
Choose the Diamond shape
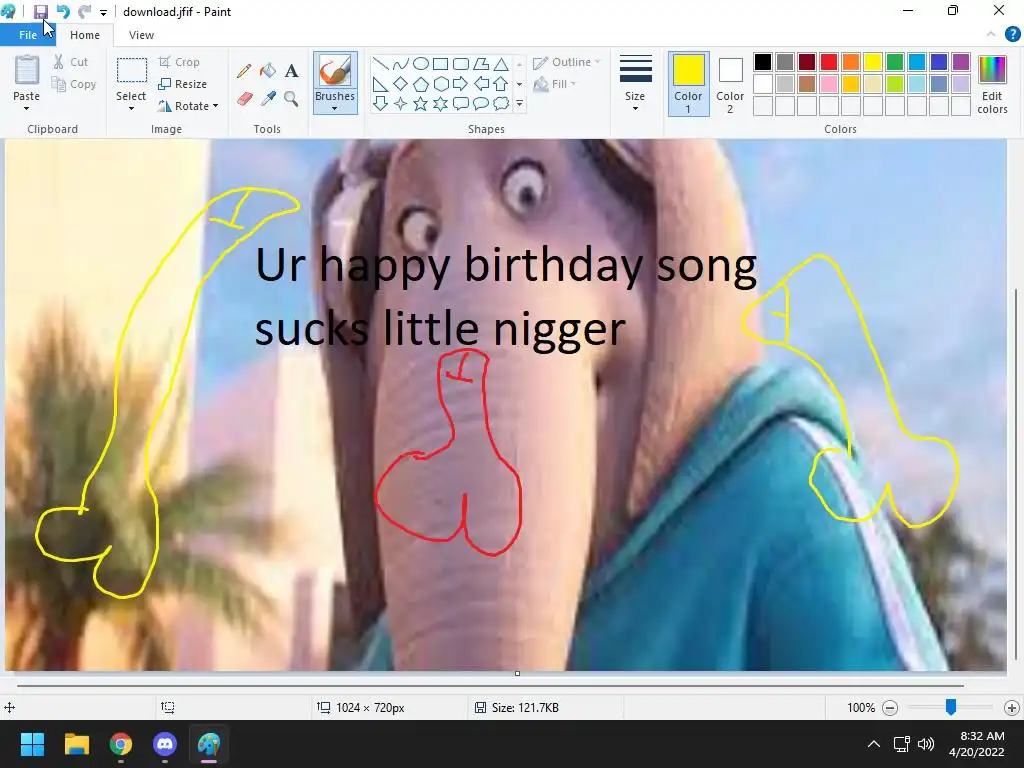(x=400, y=84)
